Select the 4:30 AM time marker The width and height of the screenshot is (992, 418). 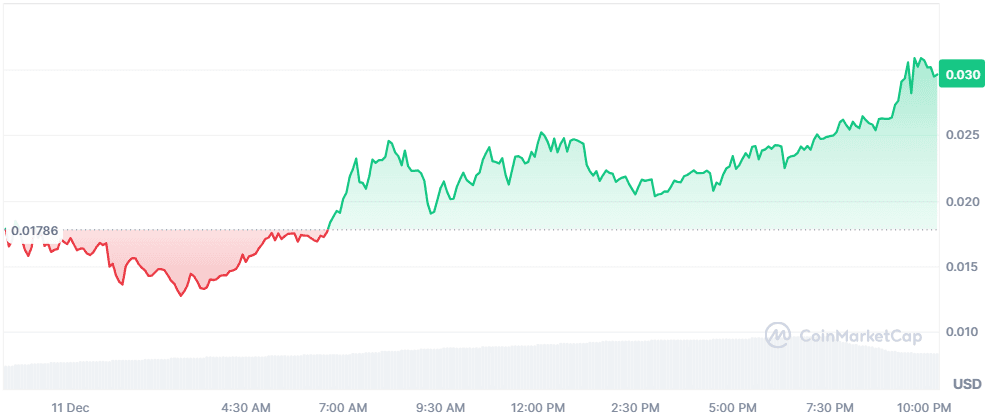tap(245, 407)
